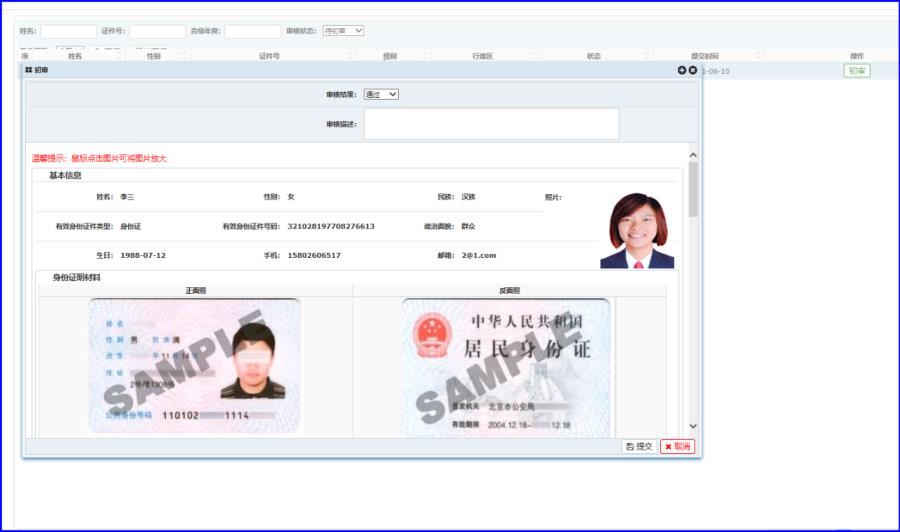Click the dialog's vertical scrollbar thumb
The image size is (900, 532).
click(693, 190)
